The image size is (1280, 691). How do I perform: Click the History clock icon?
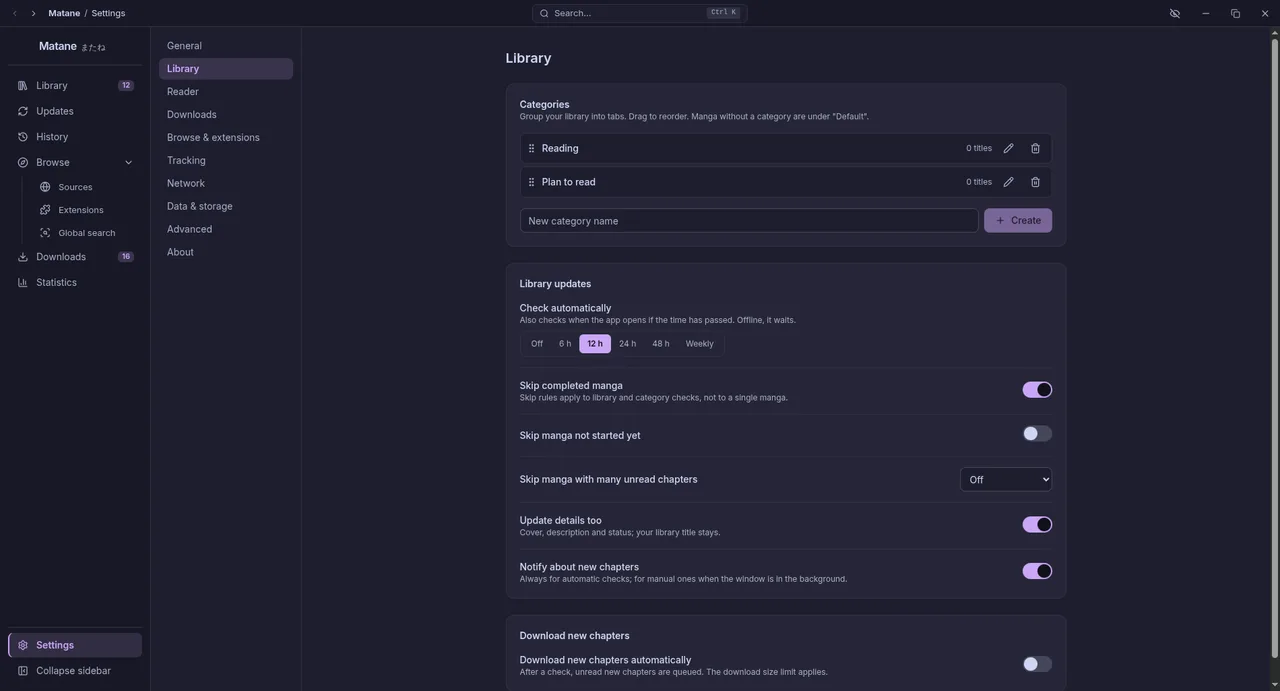coord(23,137)
